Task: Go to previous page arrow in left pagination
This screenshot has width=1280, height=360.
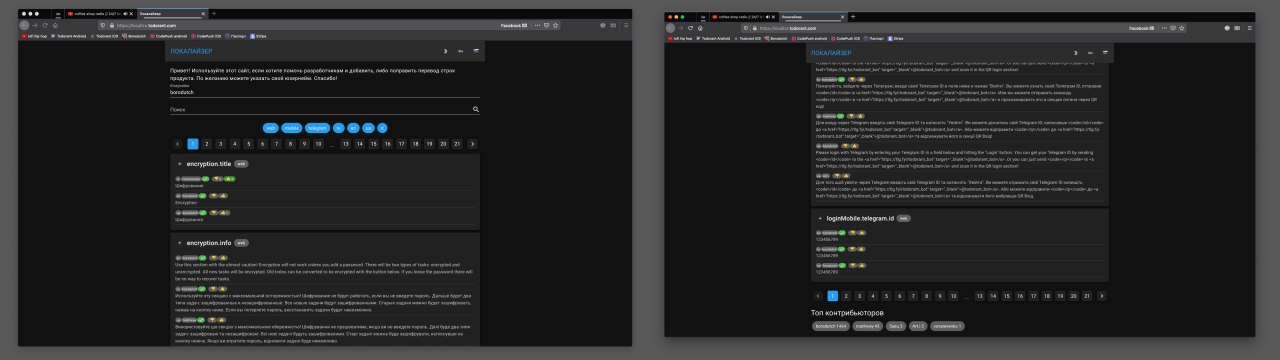Action: click(178, 144)
